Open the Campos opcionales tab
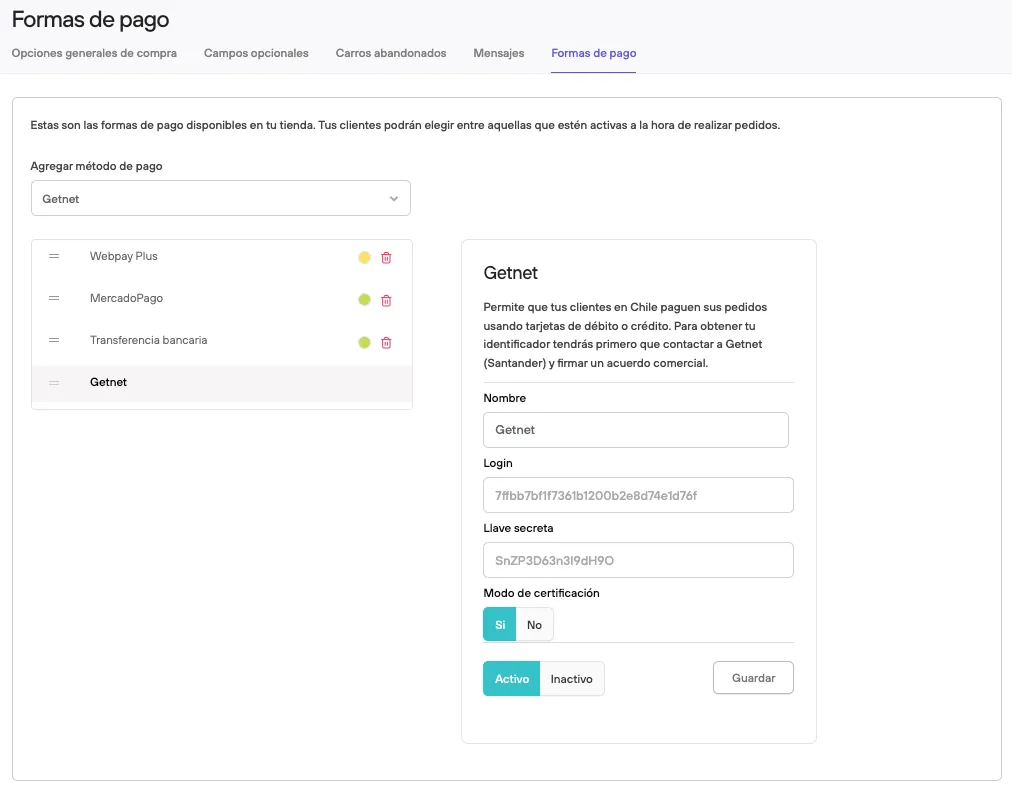Image resolution: width=1012 pixels, height=790 pixels. 256,53
